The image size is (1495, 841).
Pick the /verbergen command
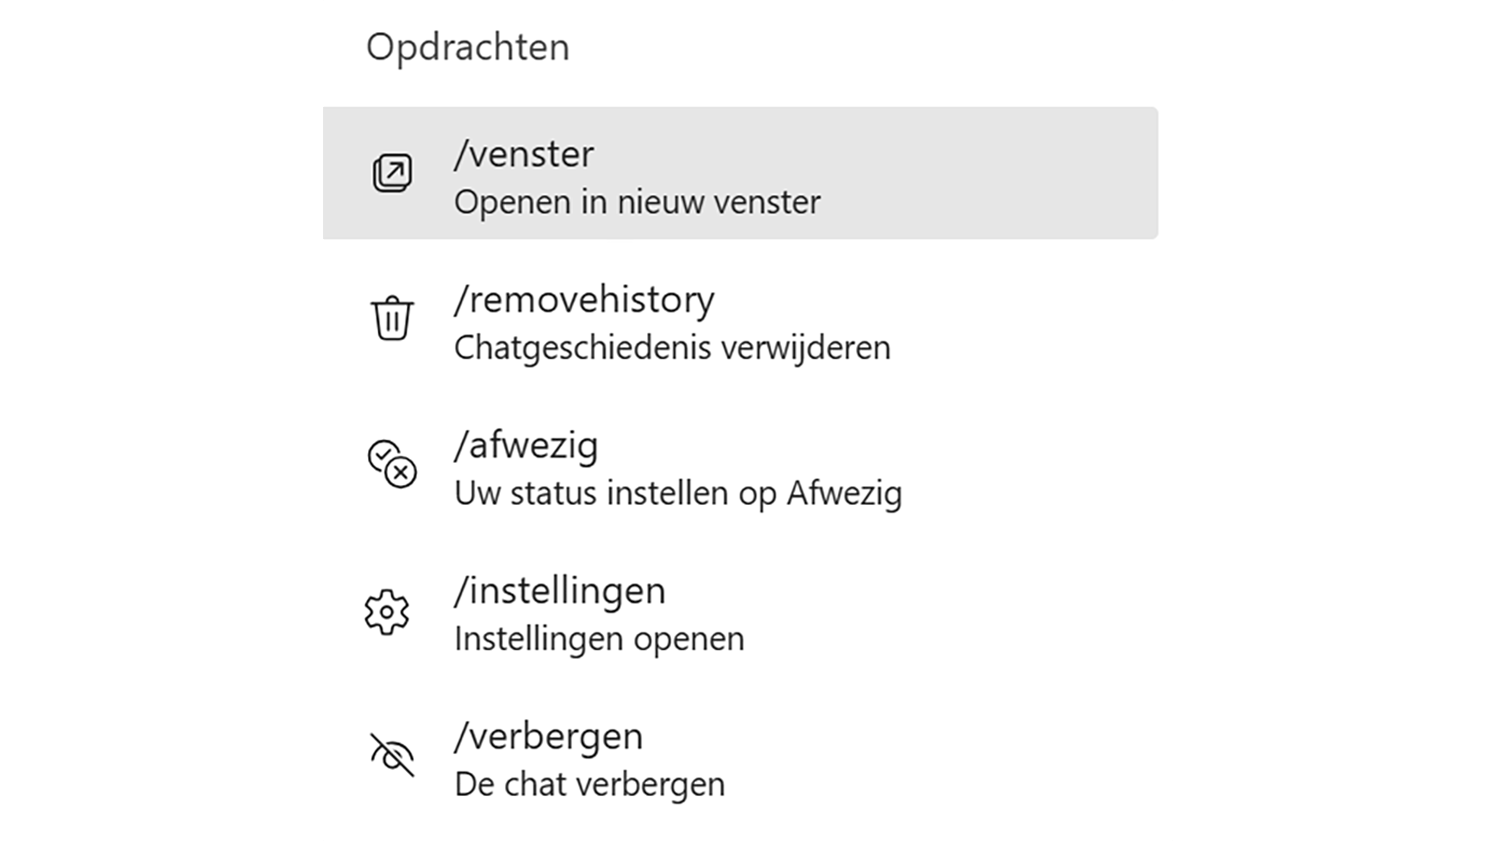pos(548,736)
